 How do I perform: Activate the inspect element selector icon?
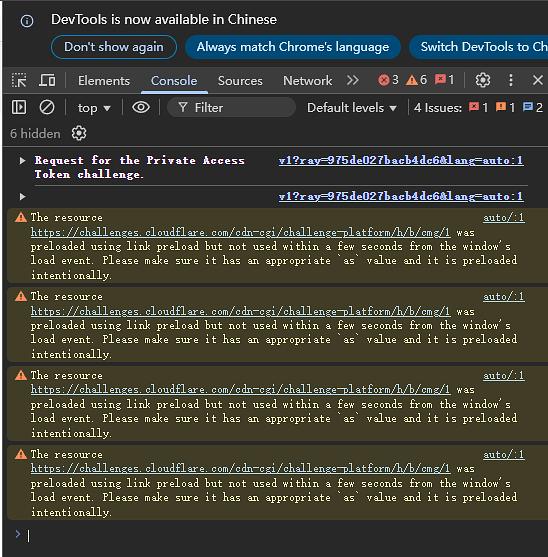point(19,80)
